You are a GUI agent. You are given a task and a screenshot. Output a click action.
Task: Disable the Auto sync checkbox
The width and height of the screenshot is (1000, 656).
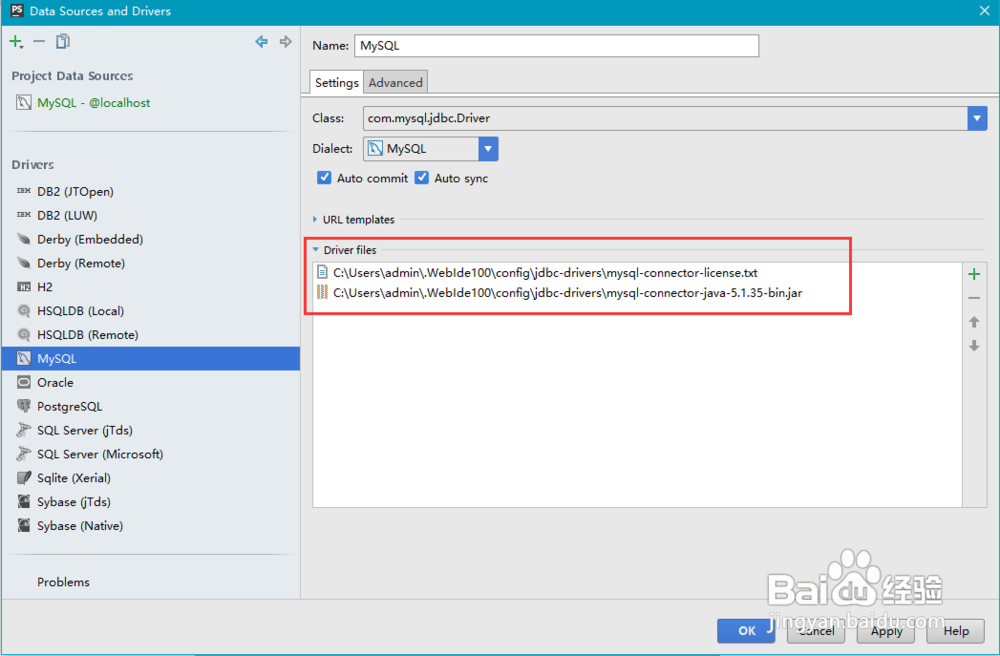[x=421, y=178]
